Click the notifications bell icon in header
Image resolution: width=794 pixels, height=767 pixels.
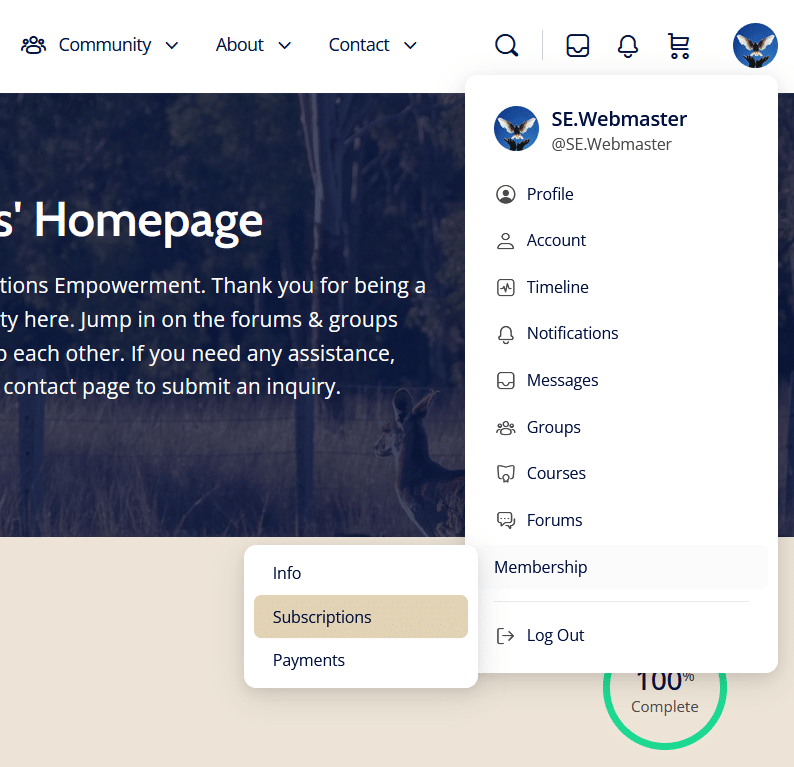[628, 45]
